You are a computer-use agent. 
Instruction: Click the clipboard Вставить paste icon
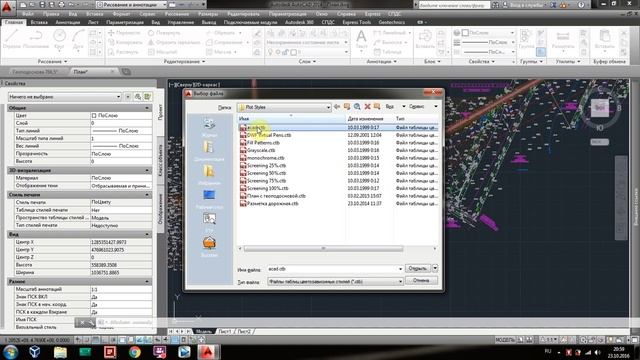coord(604,40)
